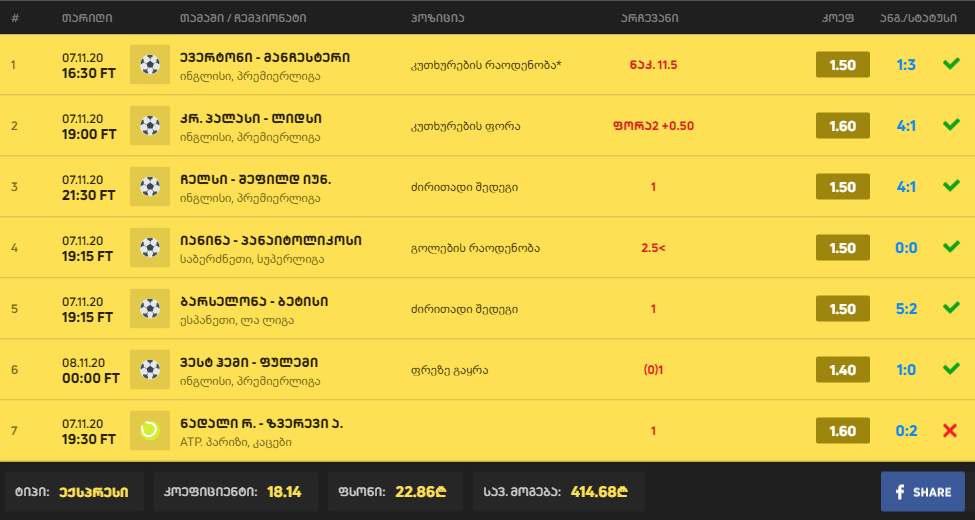Viewport: 975px width, 520px height.
Task: Click the 16:30 FT time in row 1
Action: 88,73
